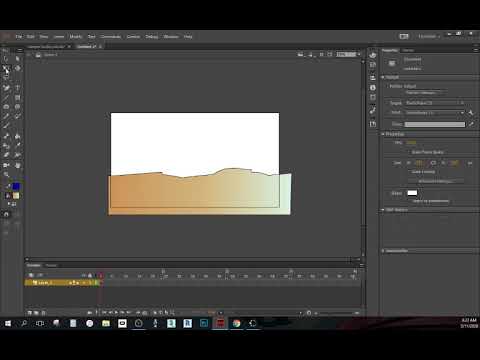
Task: Select the Pencil tool
Action: 6,116
